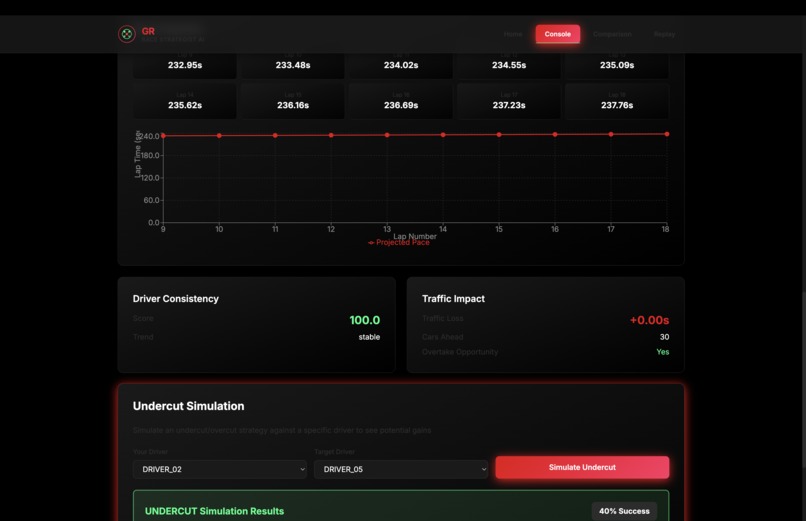Click the stable trend value
806x521 pixels.
coord(369,337)
